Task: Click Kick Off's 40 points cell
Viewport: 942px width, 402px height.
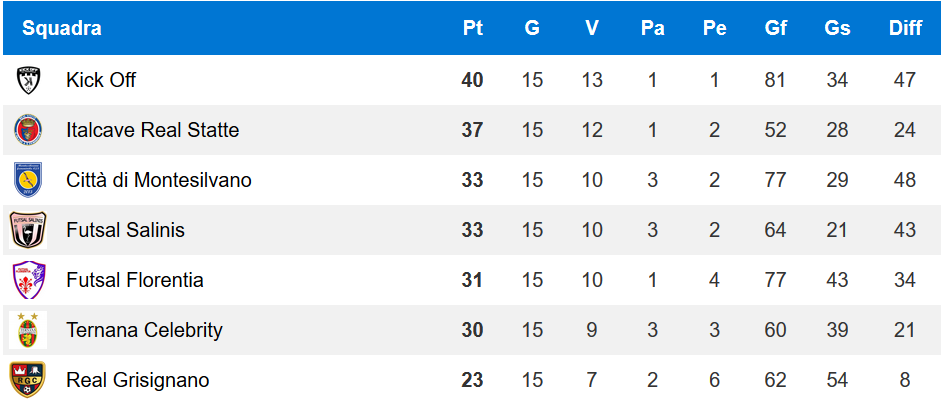Action: tap(472, 80)
